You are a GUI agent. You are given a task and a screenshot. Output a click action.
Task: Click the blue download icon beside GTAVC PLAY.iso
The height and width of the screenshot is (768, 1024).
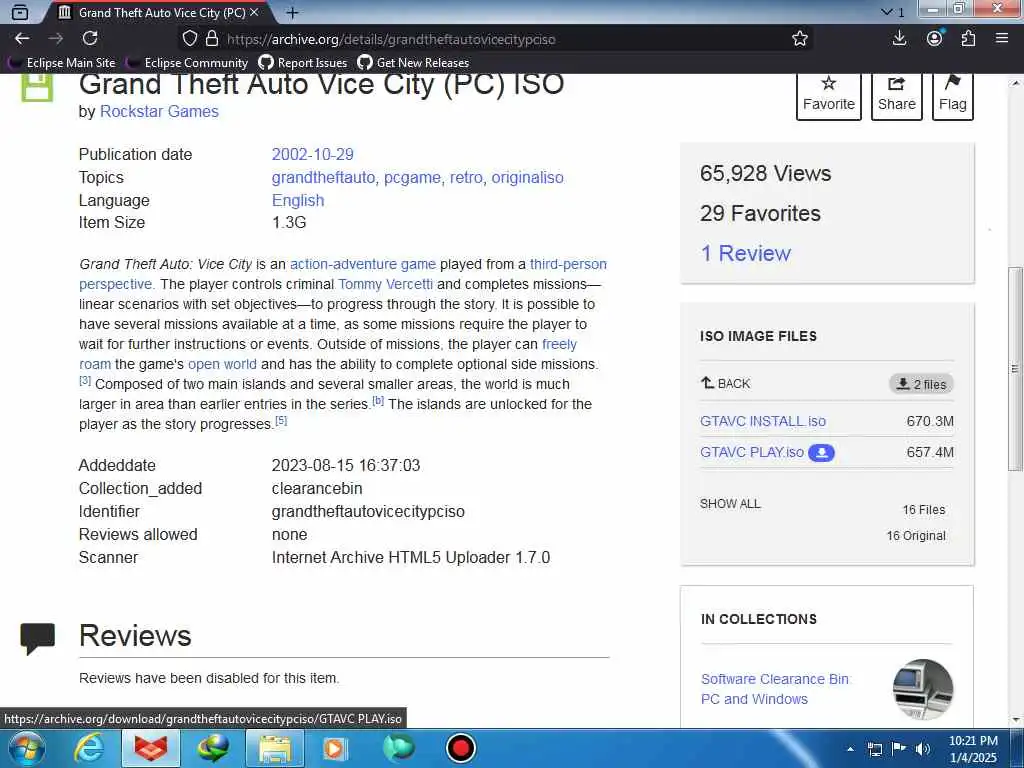coord(821,453)
